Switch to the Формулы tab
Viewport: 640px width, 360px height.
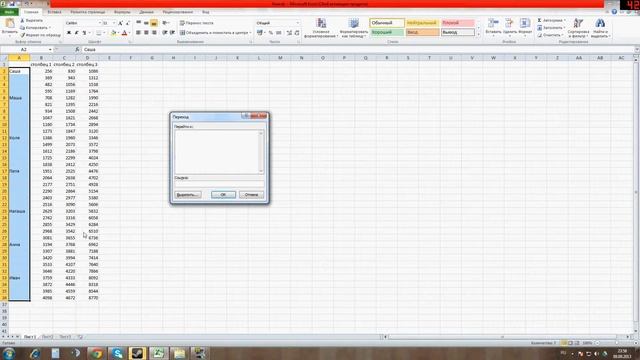pyautogui.click(x=122, y=12)
